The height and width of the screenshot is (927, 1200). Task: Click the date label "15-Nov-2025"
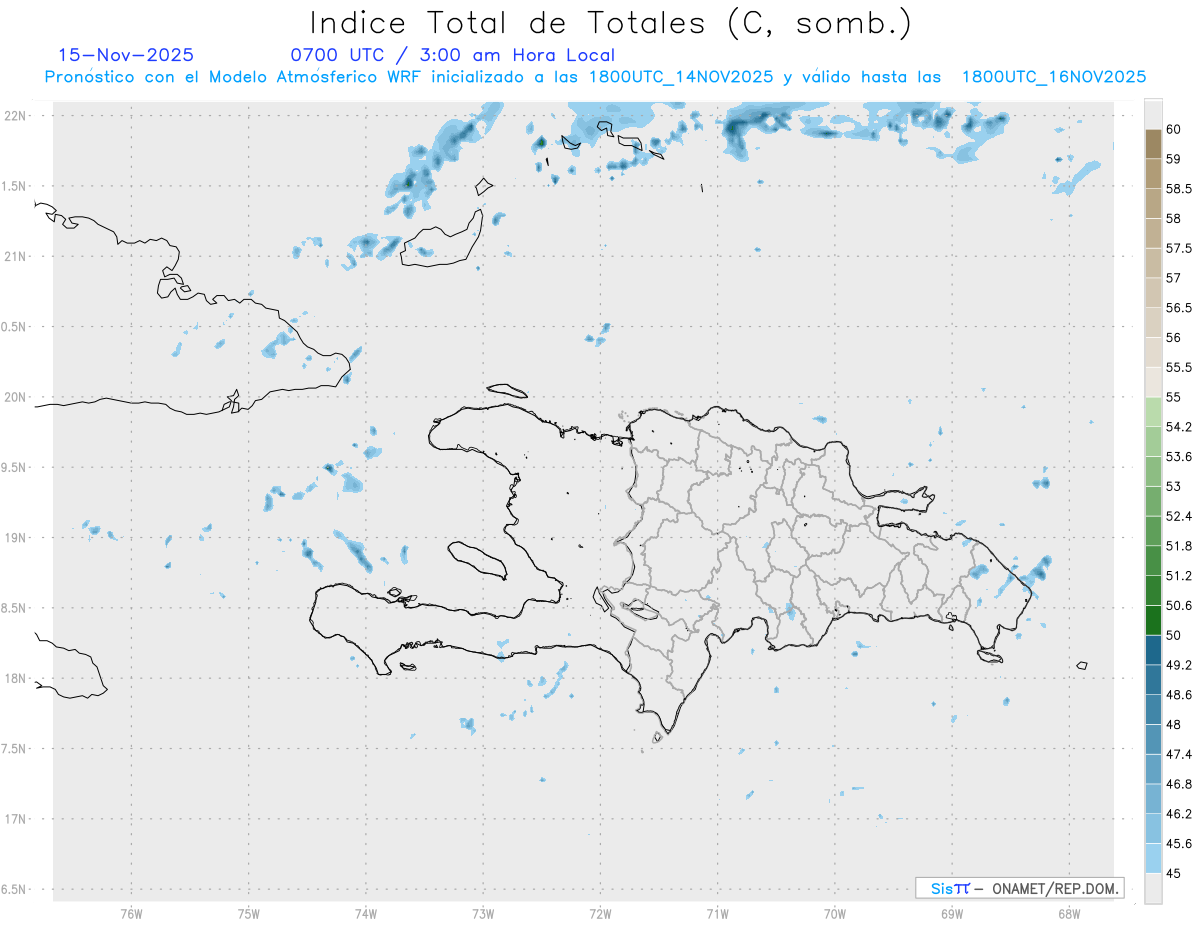tap(126, 55)
